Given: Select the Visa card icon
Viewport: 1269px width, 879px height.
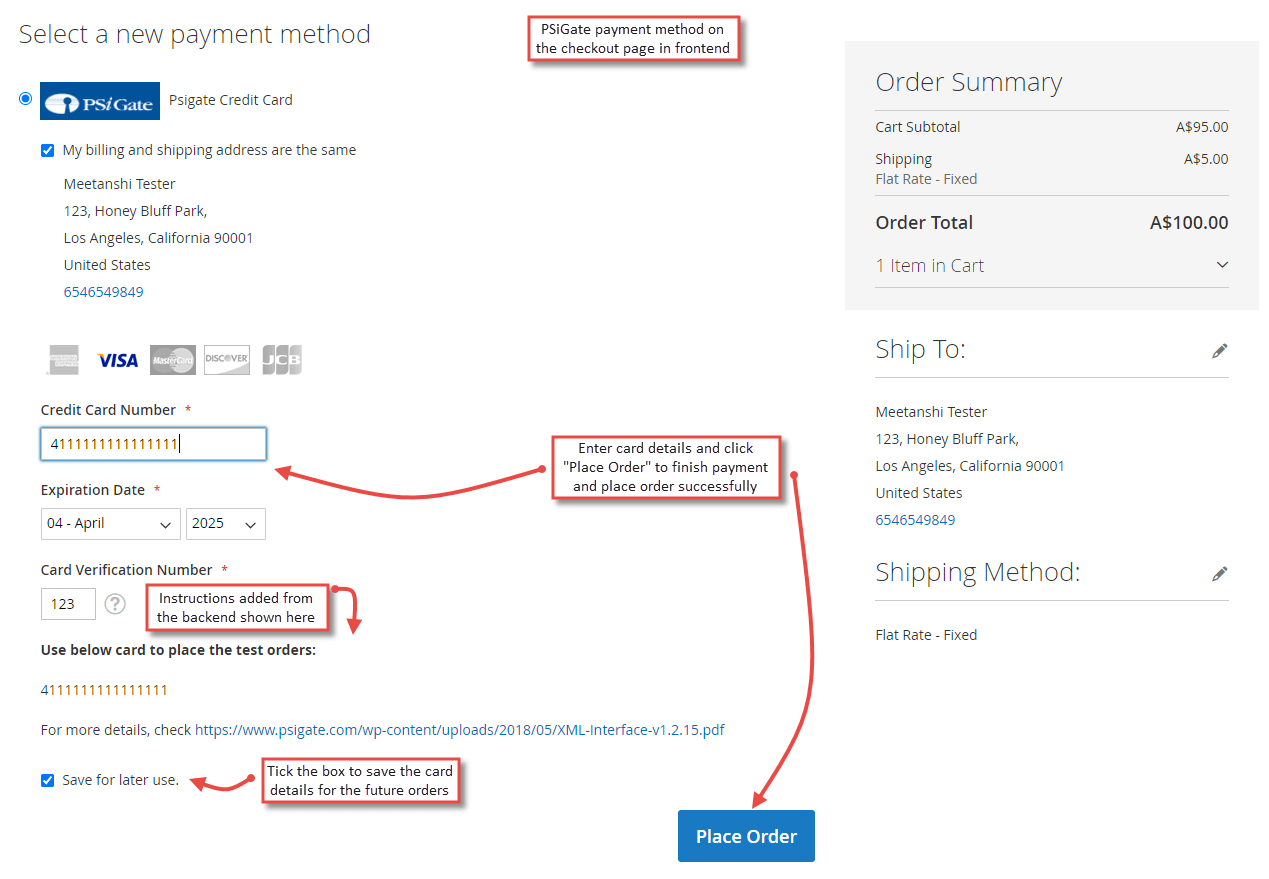Looking at the screenshot, I should (117, 359).
